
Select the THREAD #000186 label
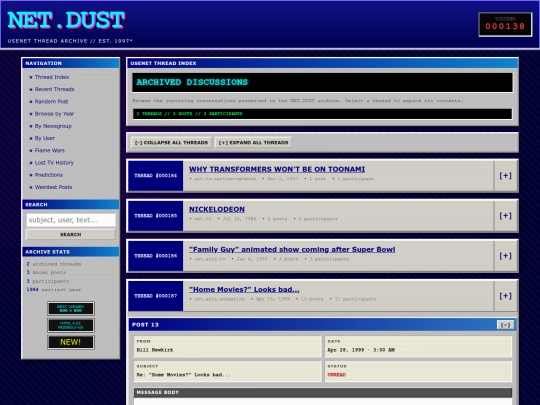tap(156, 256)
